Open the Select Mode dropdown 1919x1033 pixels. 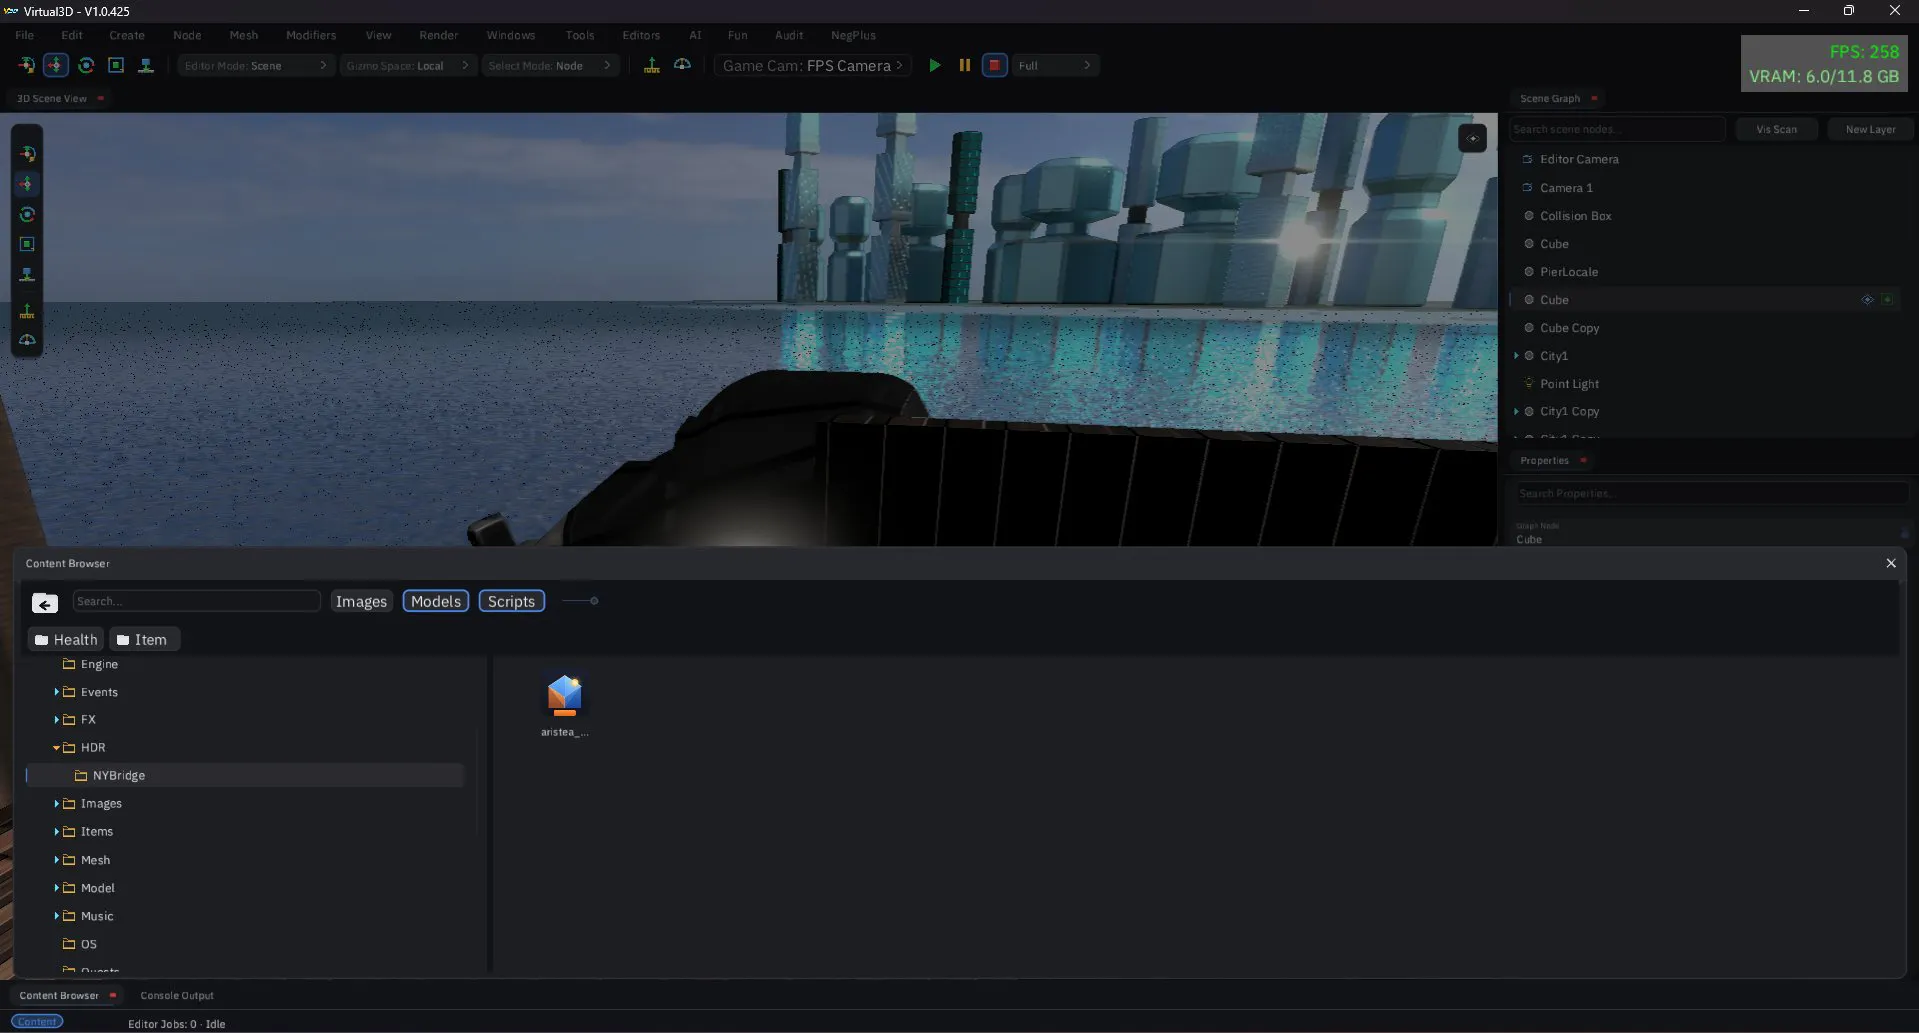tap(549, 65)
